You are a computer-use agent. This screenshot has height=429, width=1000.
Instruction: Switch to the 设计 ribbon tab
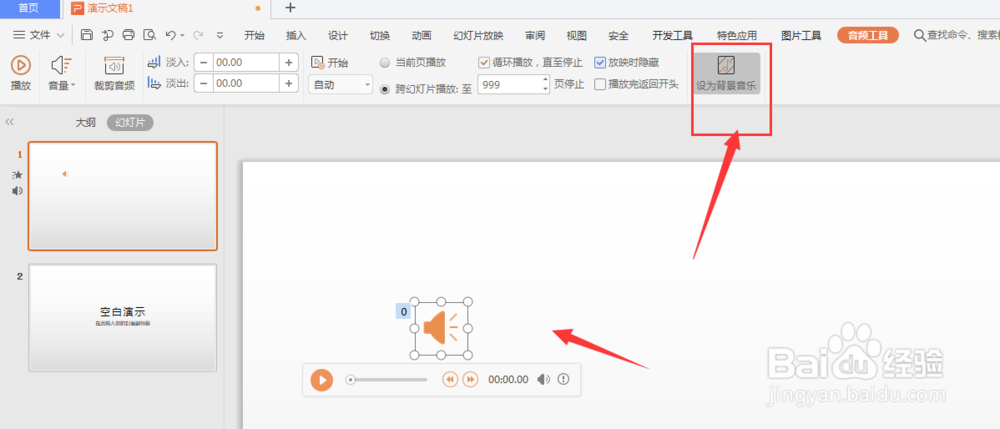(x=337, y=36)
